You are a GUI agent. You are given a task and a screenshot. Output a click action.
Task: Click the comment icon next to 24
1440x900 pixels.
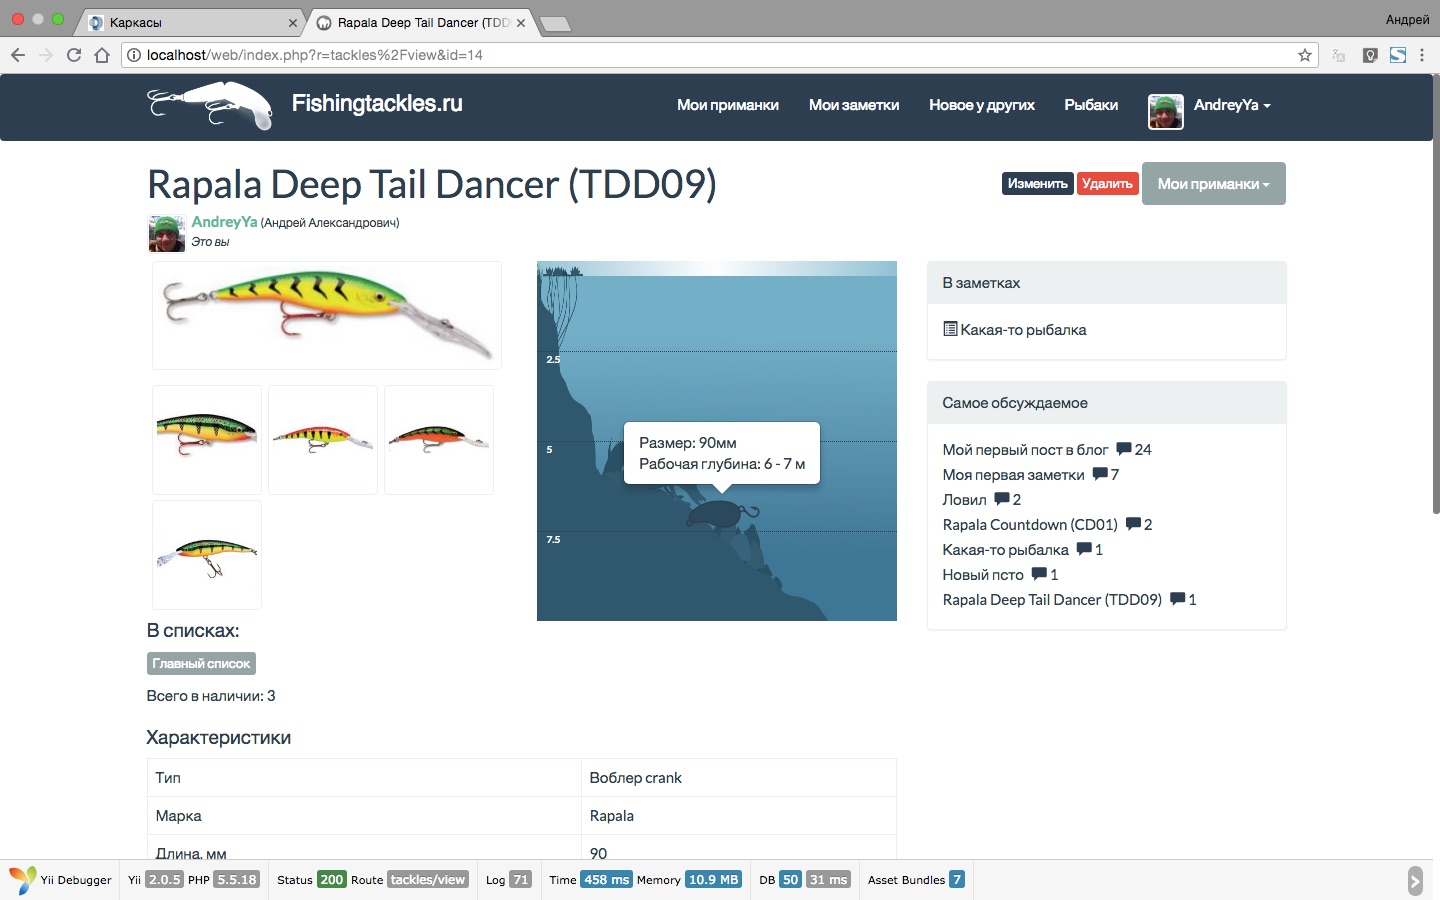point(1124,449)
